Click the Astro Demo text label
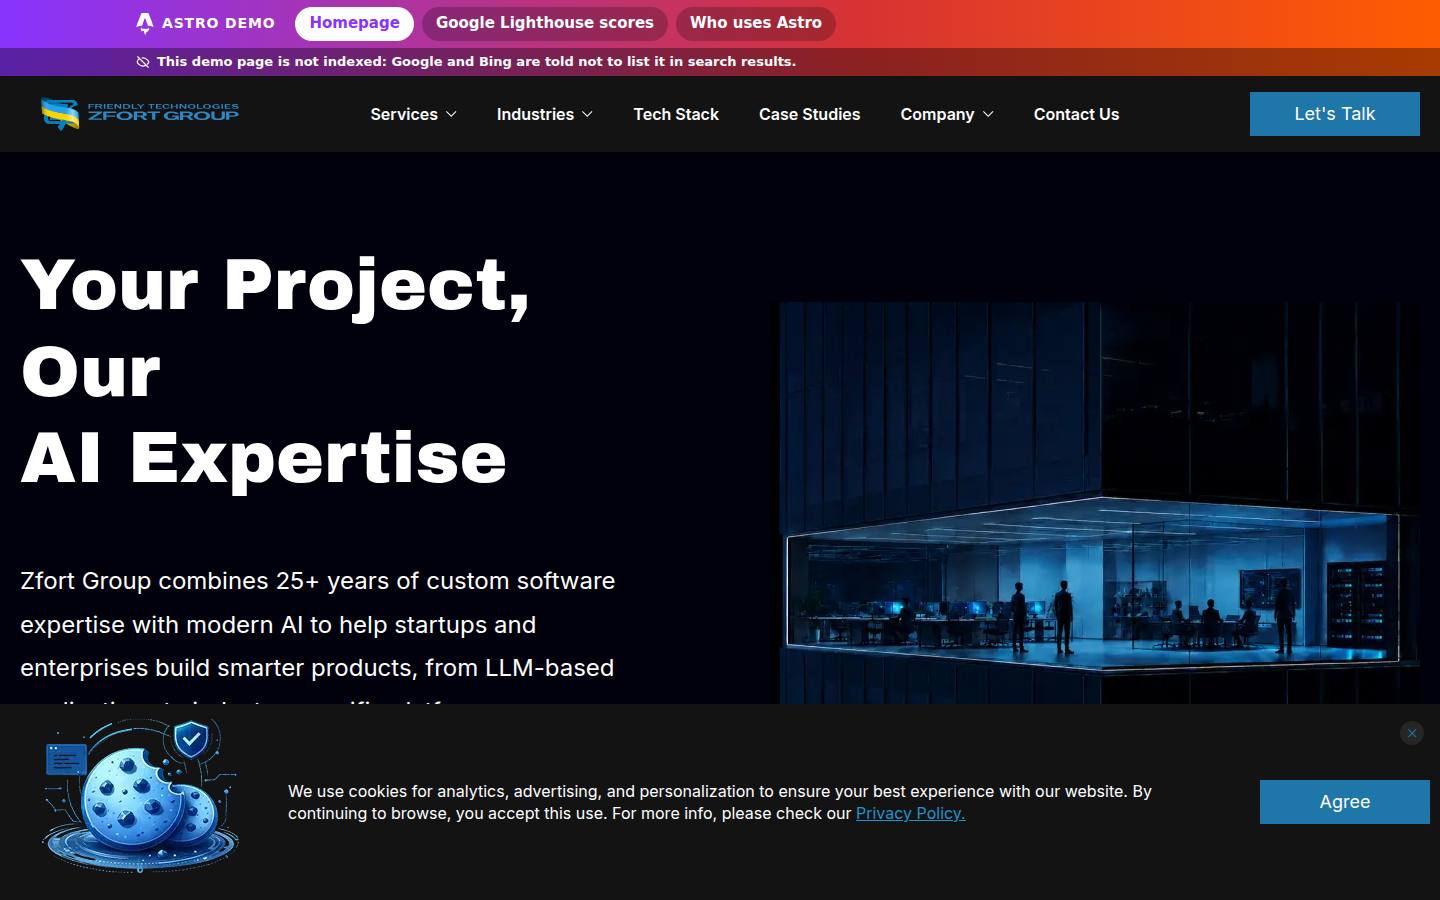Screen dimensions: 1440x900 pyautogui.click(x=218, y=23)
